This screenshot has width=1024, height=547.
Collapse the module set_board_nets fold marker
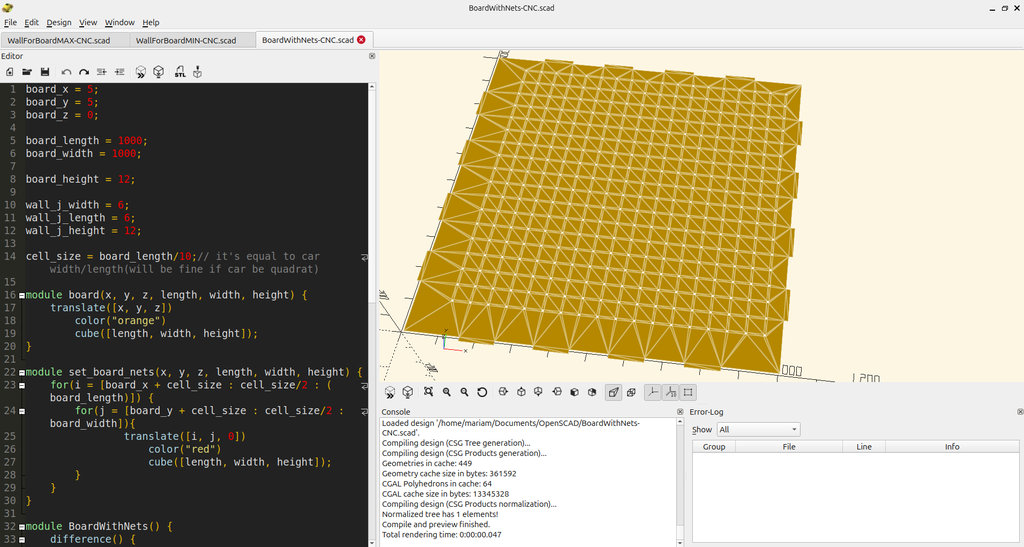point(21,372)
